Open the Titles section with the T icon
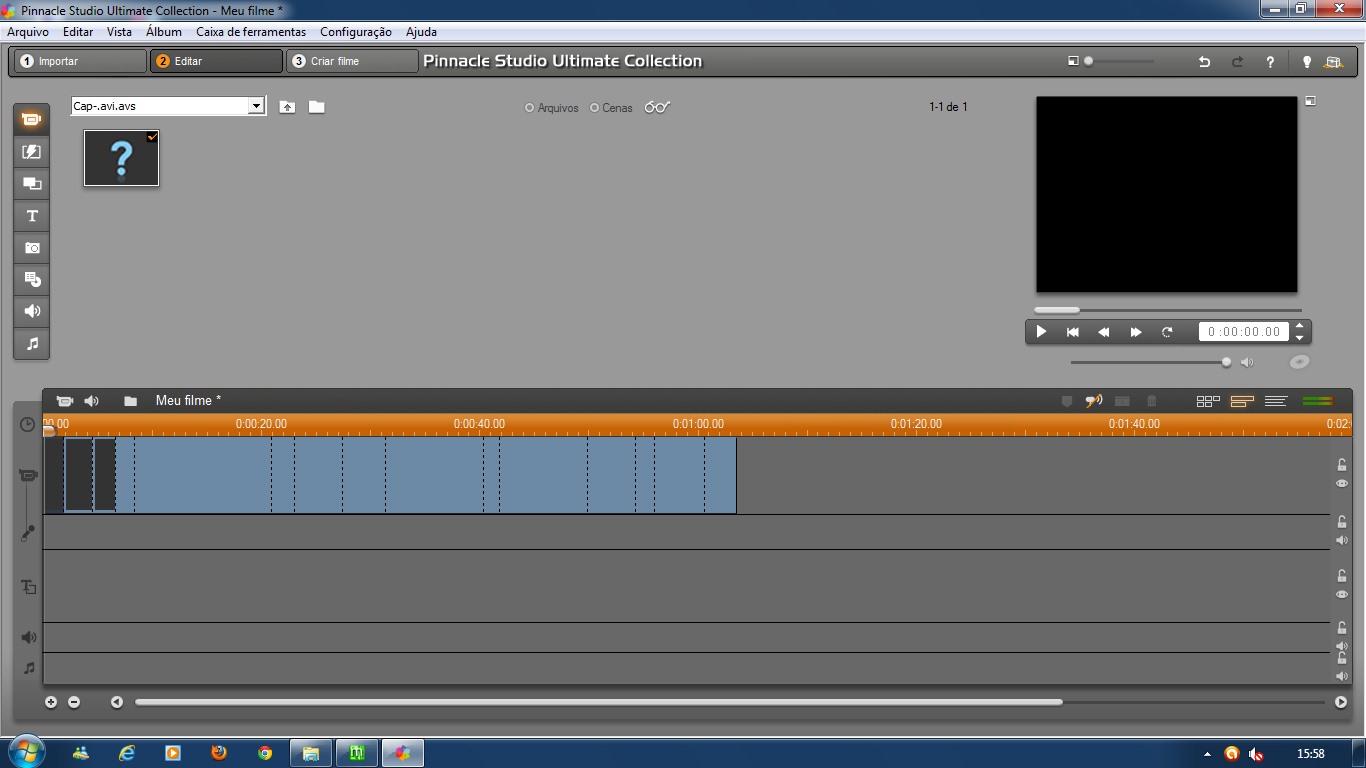Image resolution: width=1366 pixels, height=768 pixels. tap(32, 215)
